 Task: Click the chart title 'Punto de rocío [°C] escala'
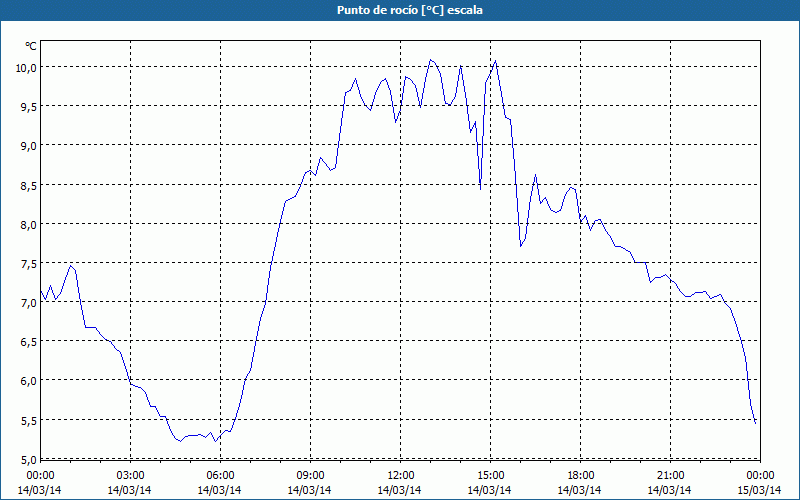coord(410,10)
